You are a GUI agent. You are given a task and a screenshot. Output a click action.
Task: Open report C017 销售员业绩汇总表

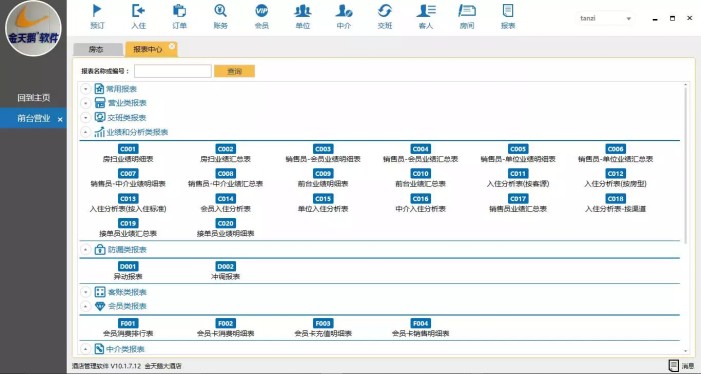point(518,203)
